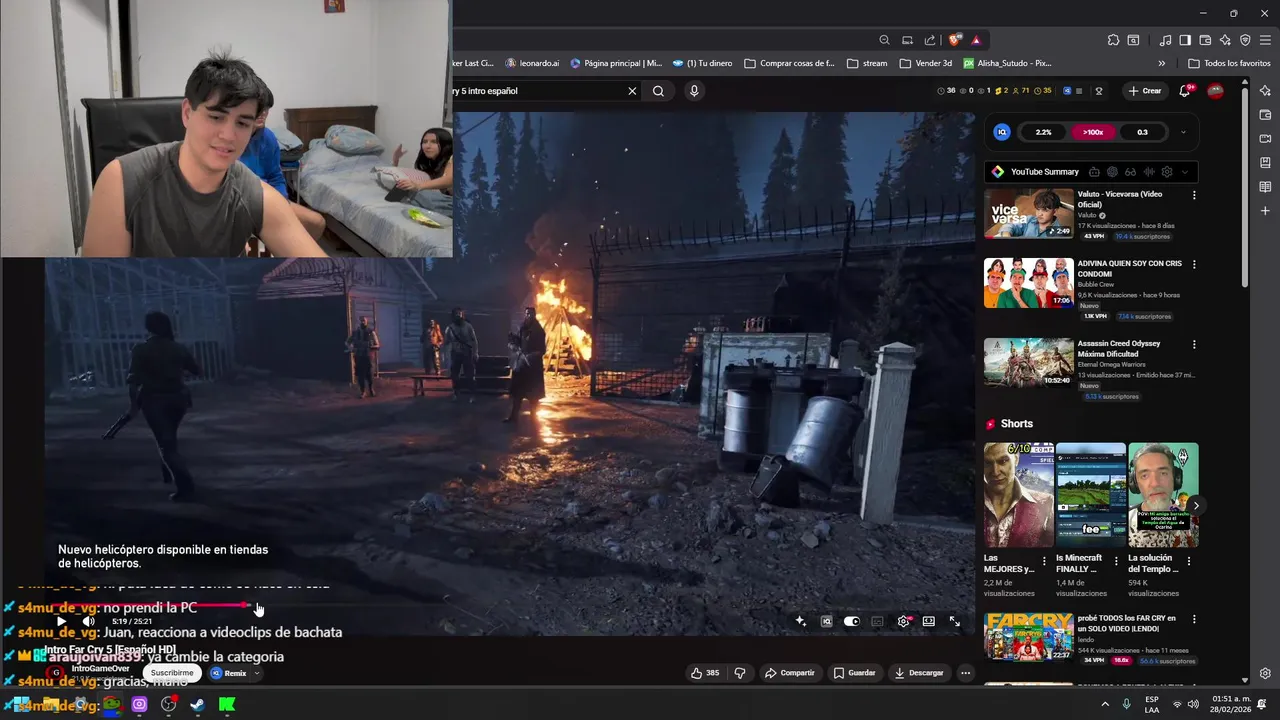This screenshot has width=1280, height=720.
Task: Open the Remix dropdown arrow
Action: (257, 673)
